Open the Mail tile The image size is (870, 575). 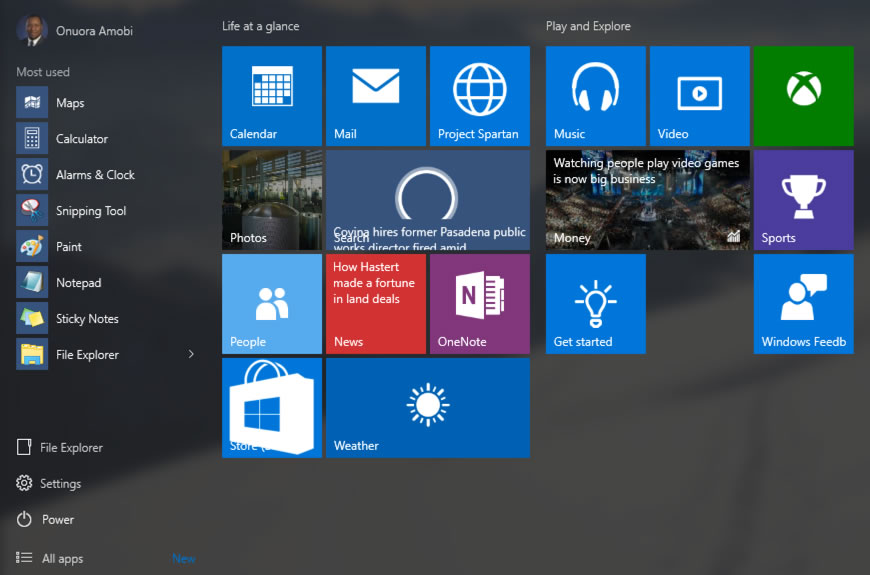(x=376, y=96)
